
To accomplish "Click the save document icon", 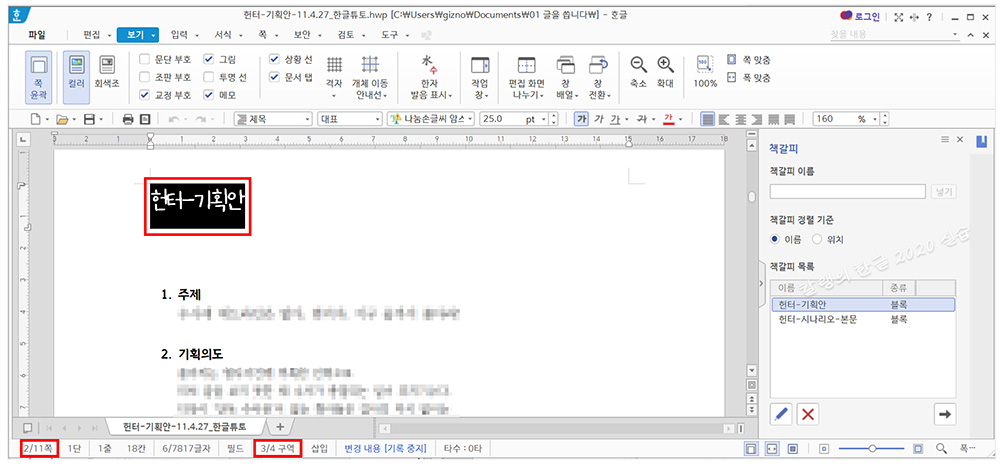I will 90,119.
